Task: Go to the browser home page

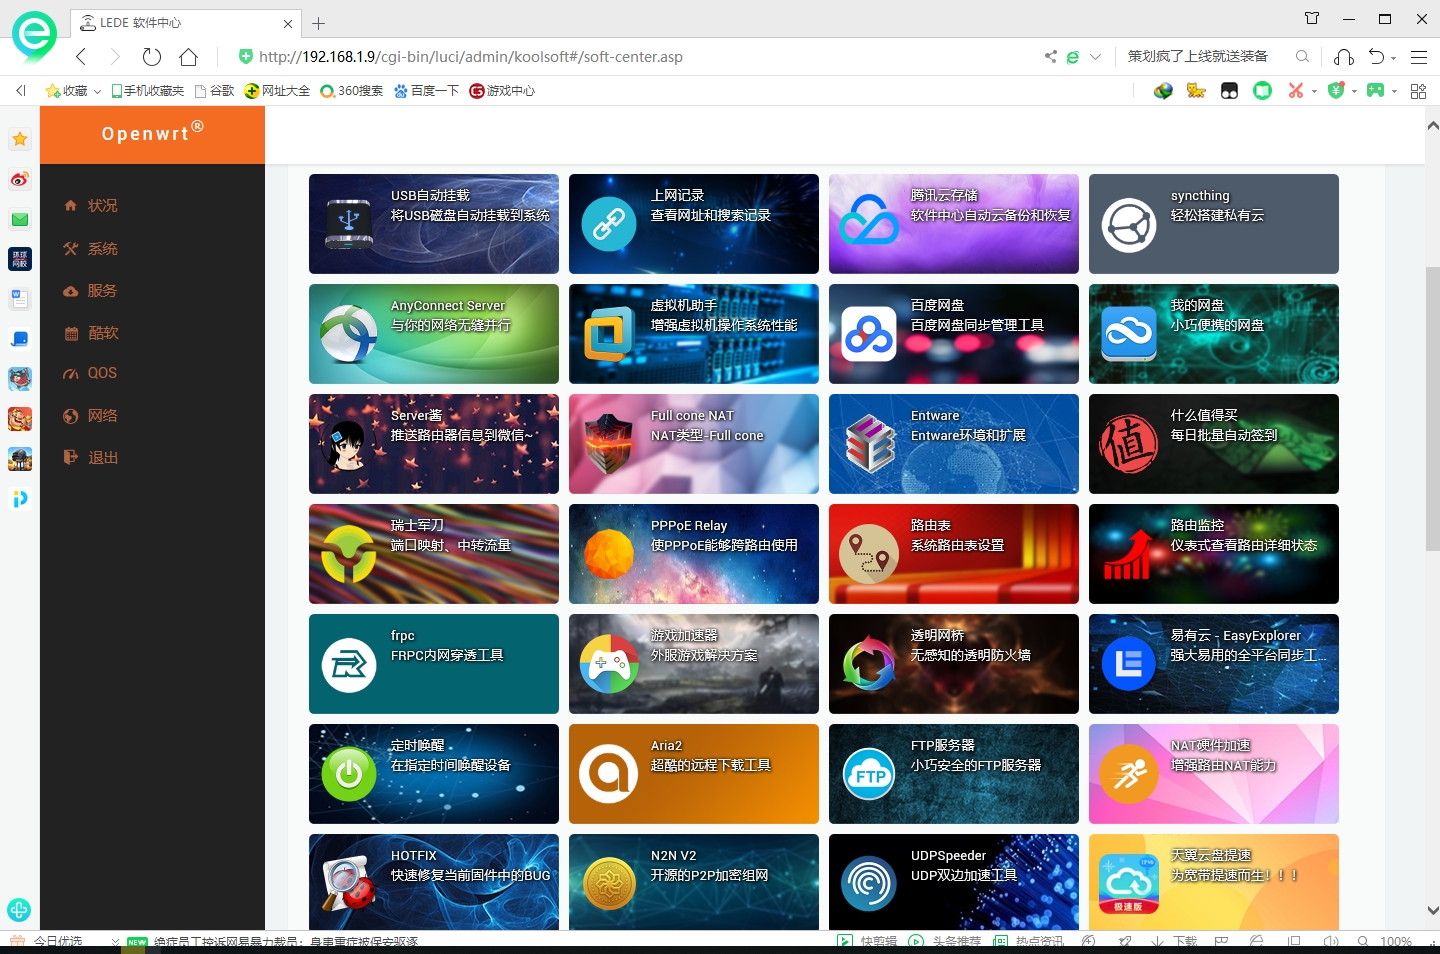Action: pos(188,57)
